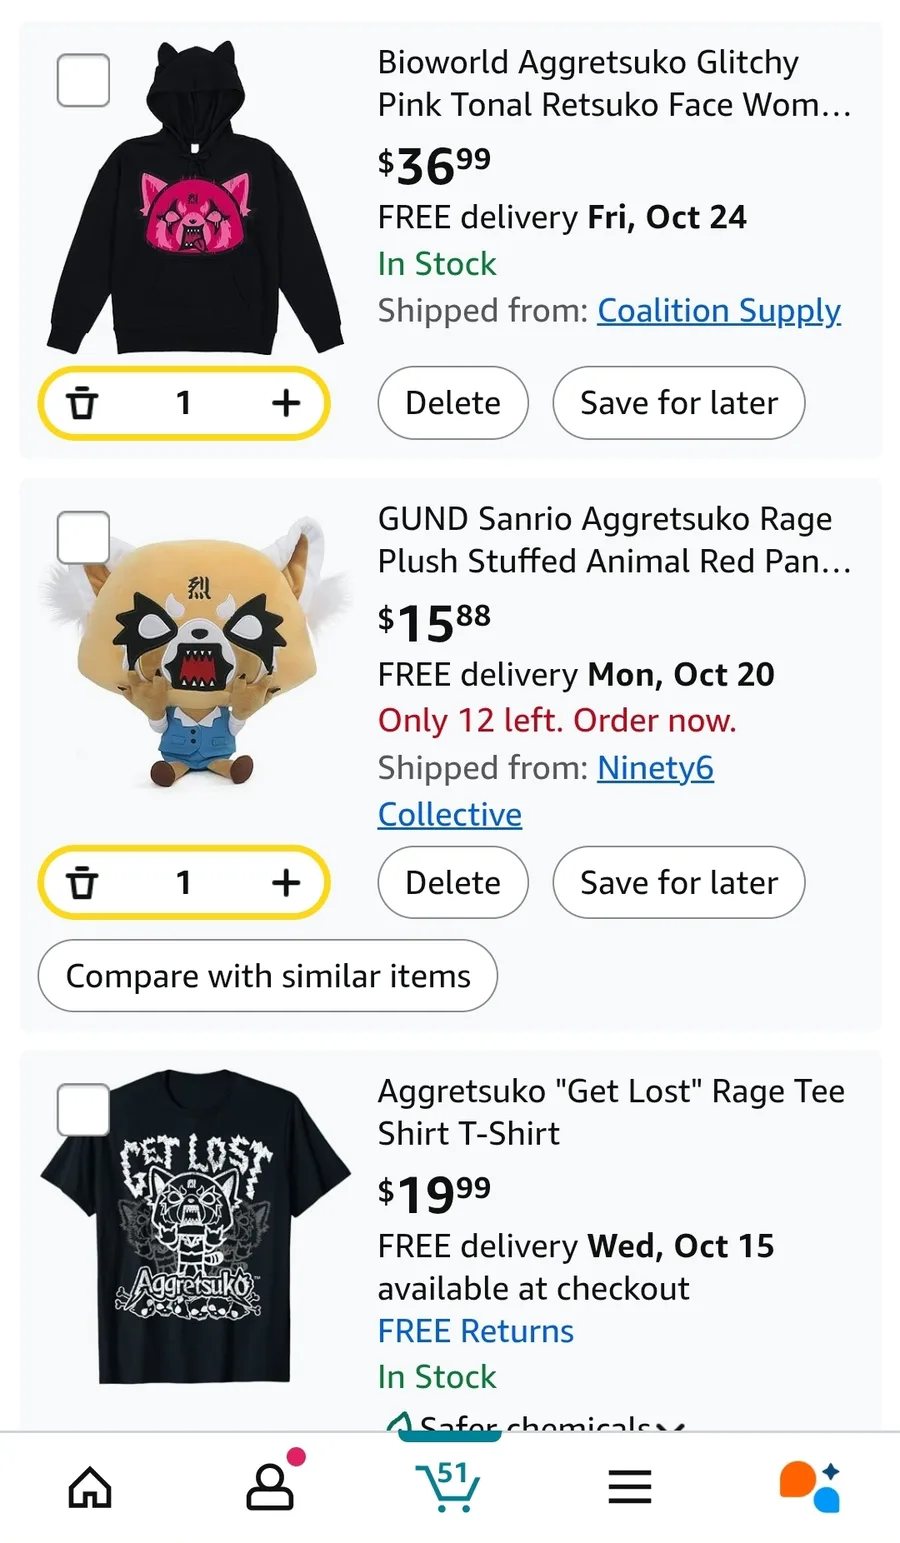
Task: Open the Get Lost T-Shirt thumbnail
Action: (x=195, y=1227)
